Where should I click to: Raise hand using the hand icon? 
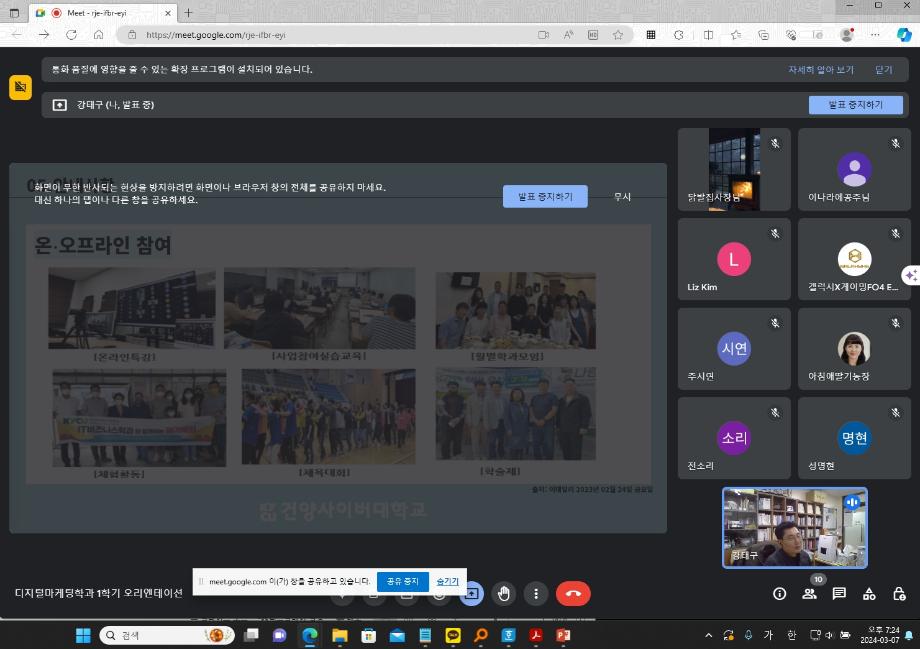pos(504,594)
